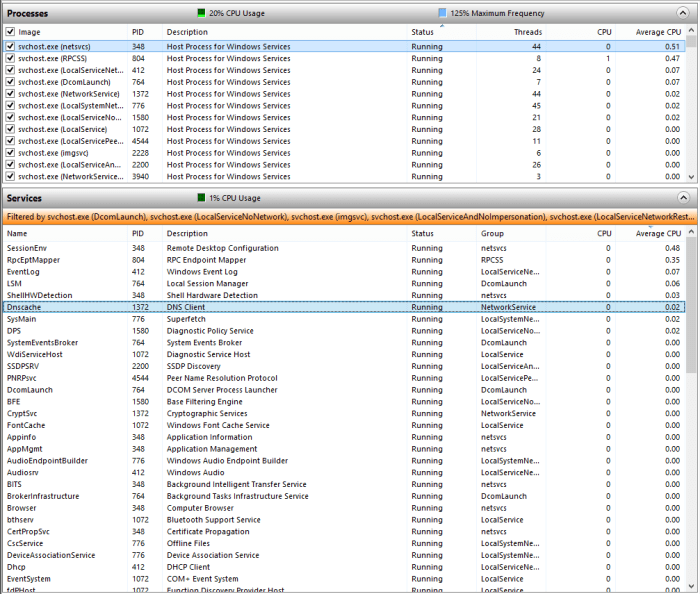Click the green CPU Usage icon in Processes header
This screenshot has height=594, width=700.
[x=201, y=13]
